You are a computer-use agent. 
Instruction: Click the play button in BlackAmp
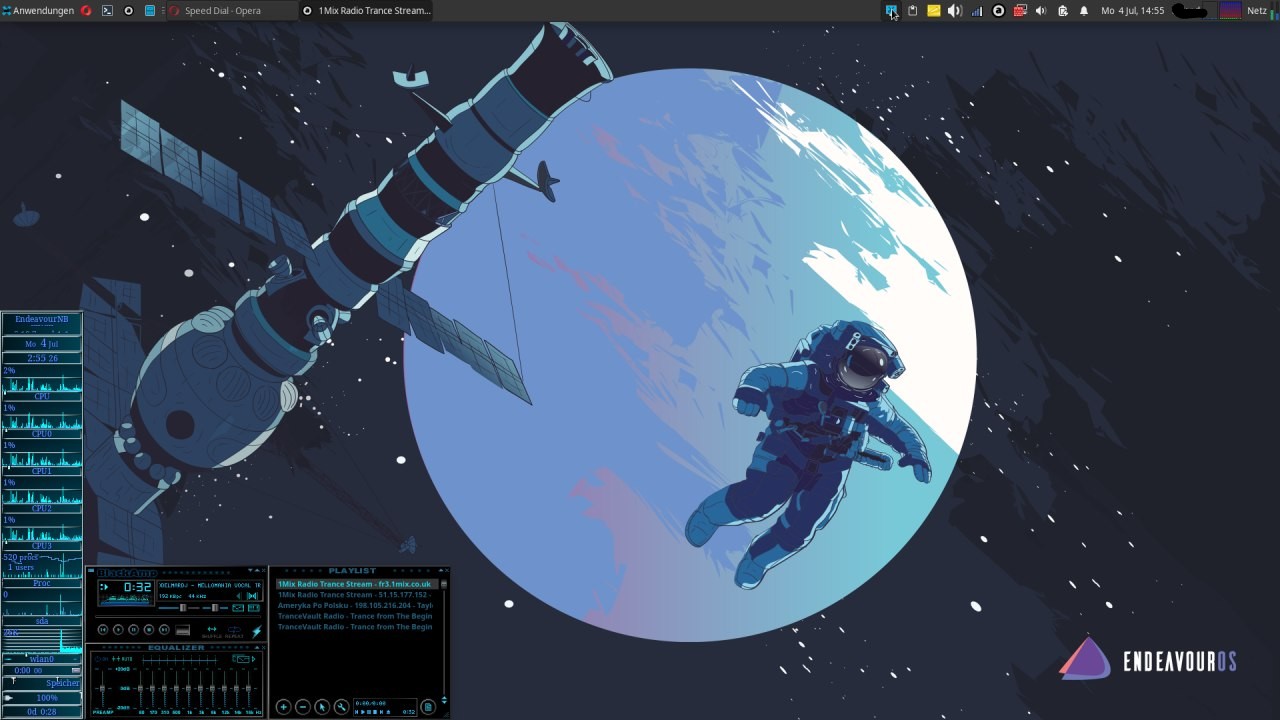(x=118, y=630)
